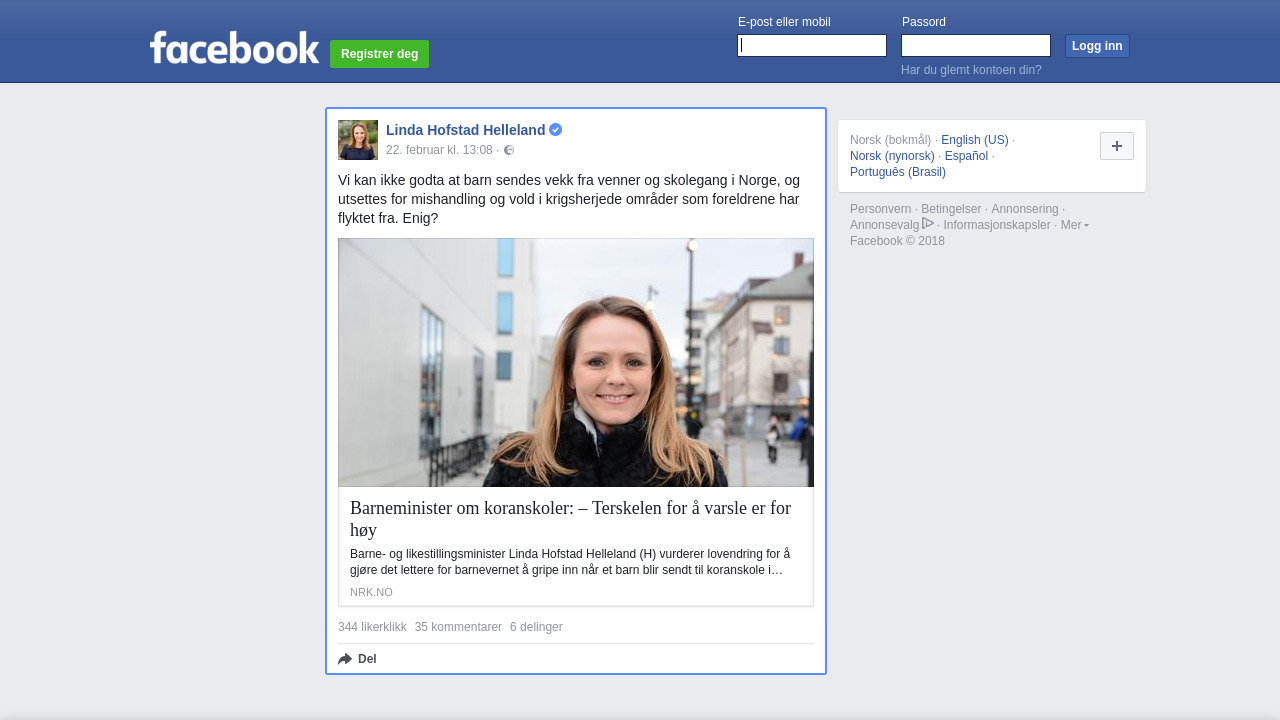
Task: Click the green Registrer deg button
Action: click(379, 54)
